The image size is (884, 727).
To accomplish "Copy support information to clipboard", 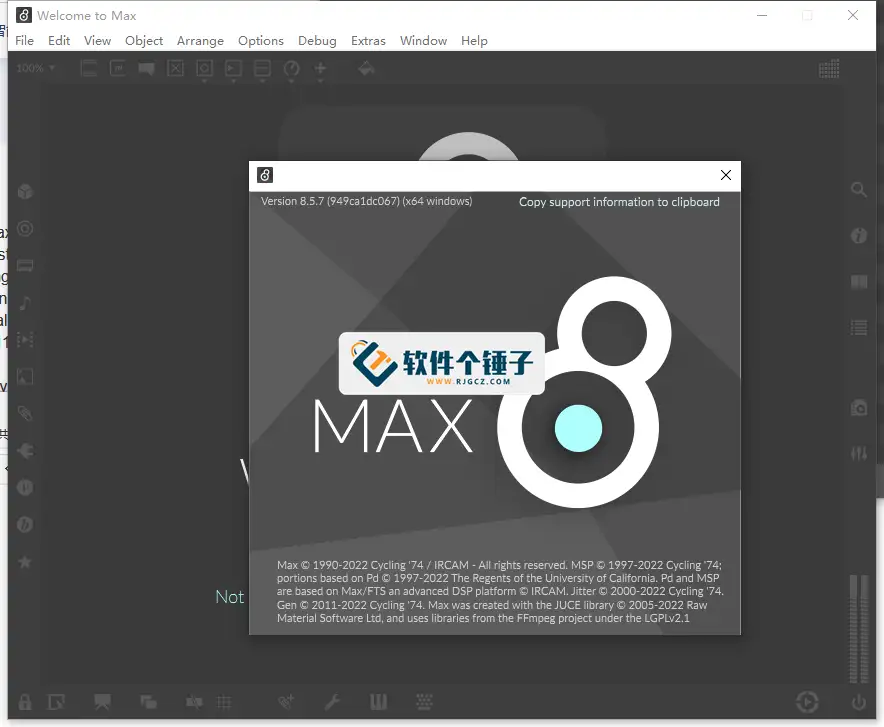I will (619, 202).
